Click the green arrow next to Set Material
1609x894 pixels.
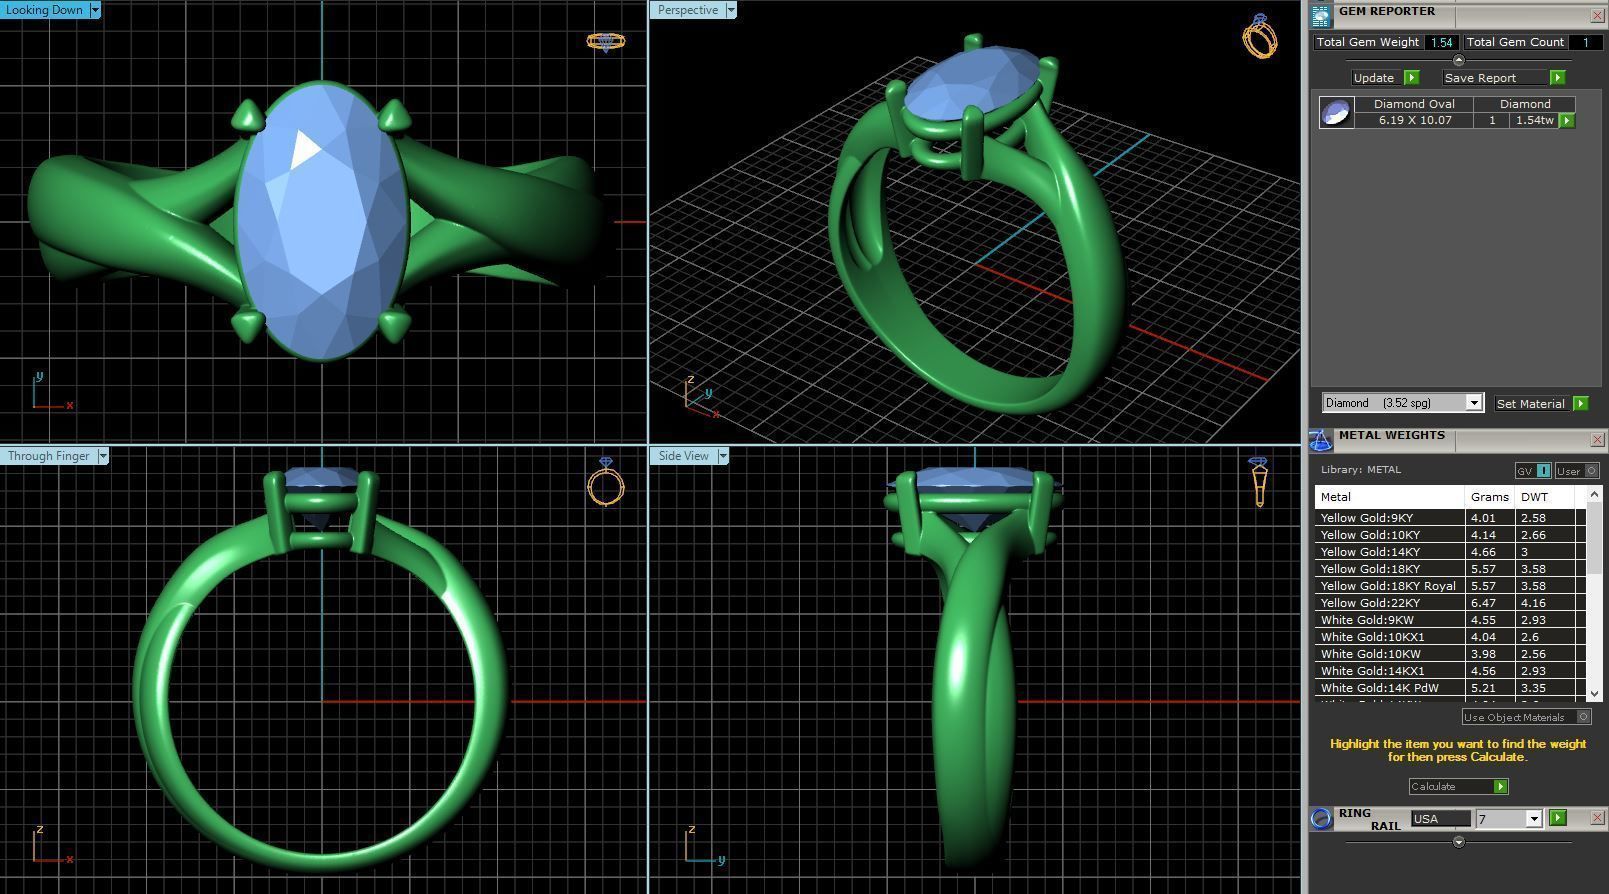(x=1580, y=404)
